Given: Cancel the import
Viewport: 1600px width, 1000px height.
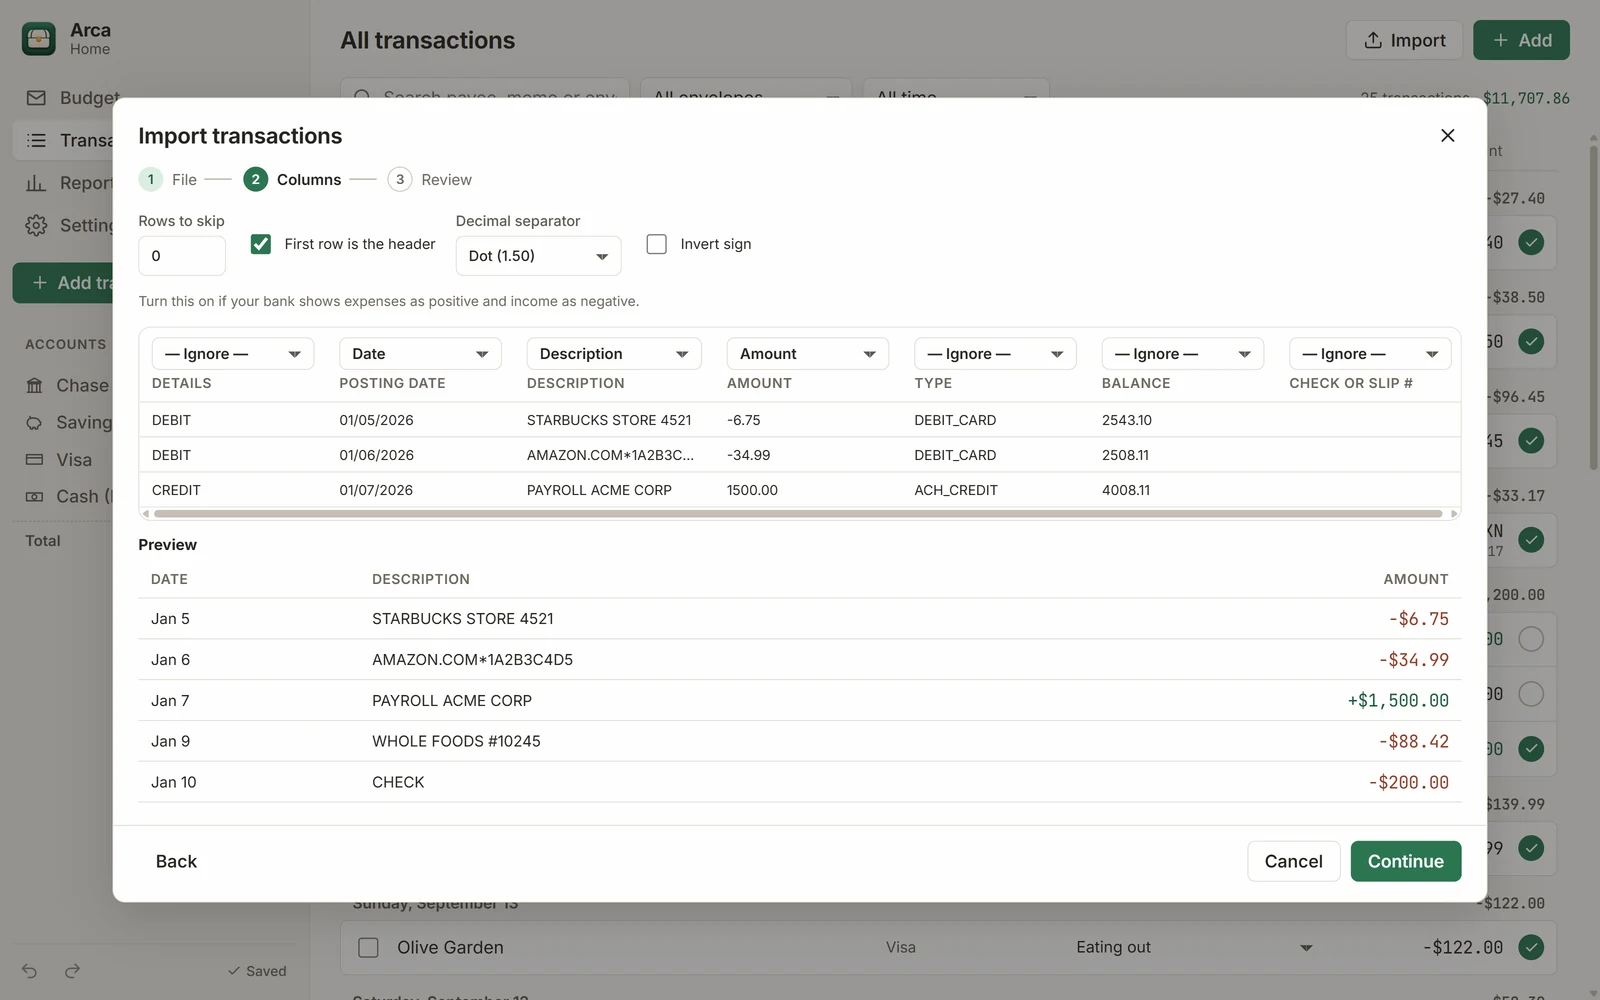Looking at the screenshot, I should pos(1293,861).
